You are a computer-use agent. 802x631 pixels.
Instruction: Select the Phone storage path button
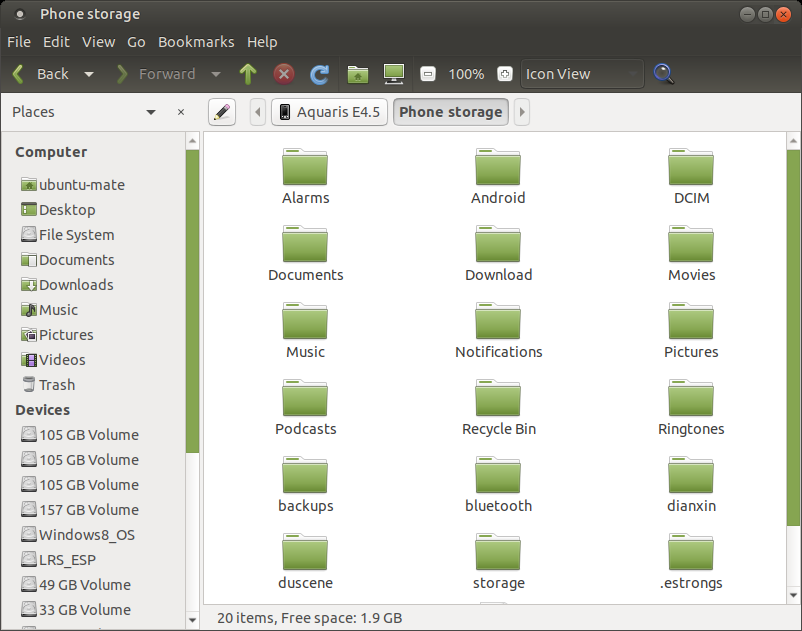450,112
